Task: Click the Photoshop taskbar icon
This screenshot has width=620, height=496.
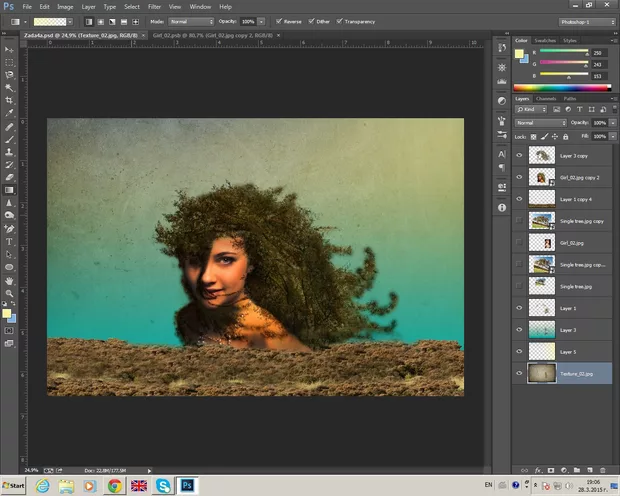Action: [187, 485]
